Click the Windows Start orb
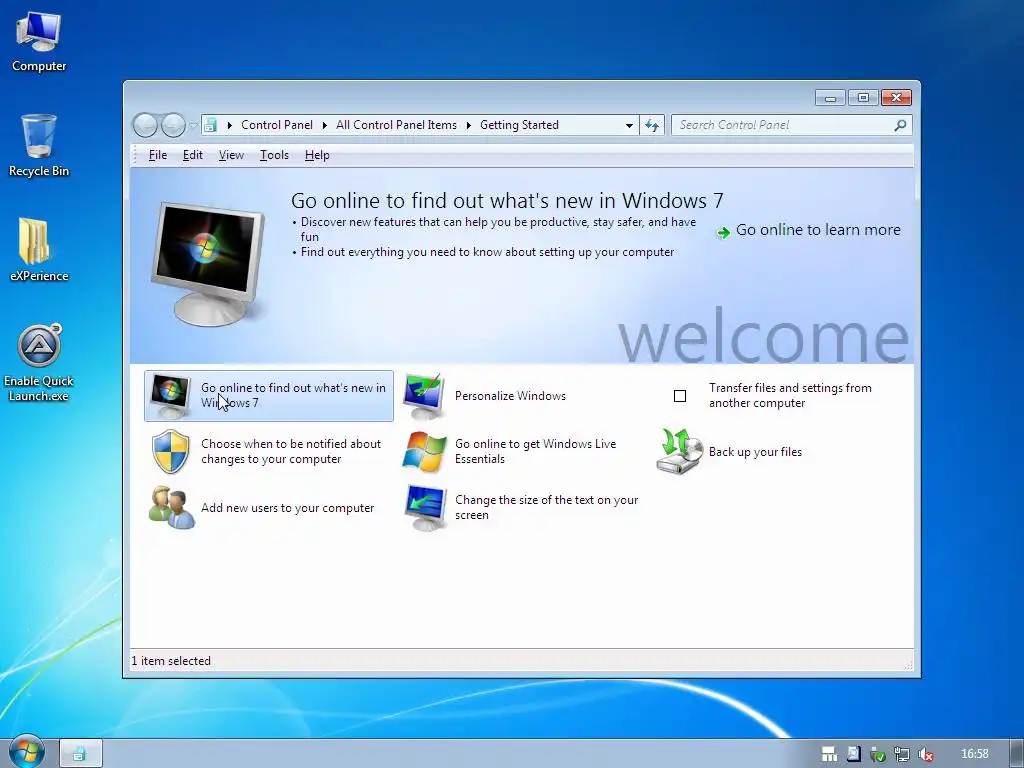The image size is (1024, 768). (26, 752)
